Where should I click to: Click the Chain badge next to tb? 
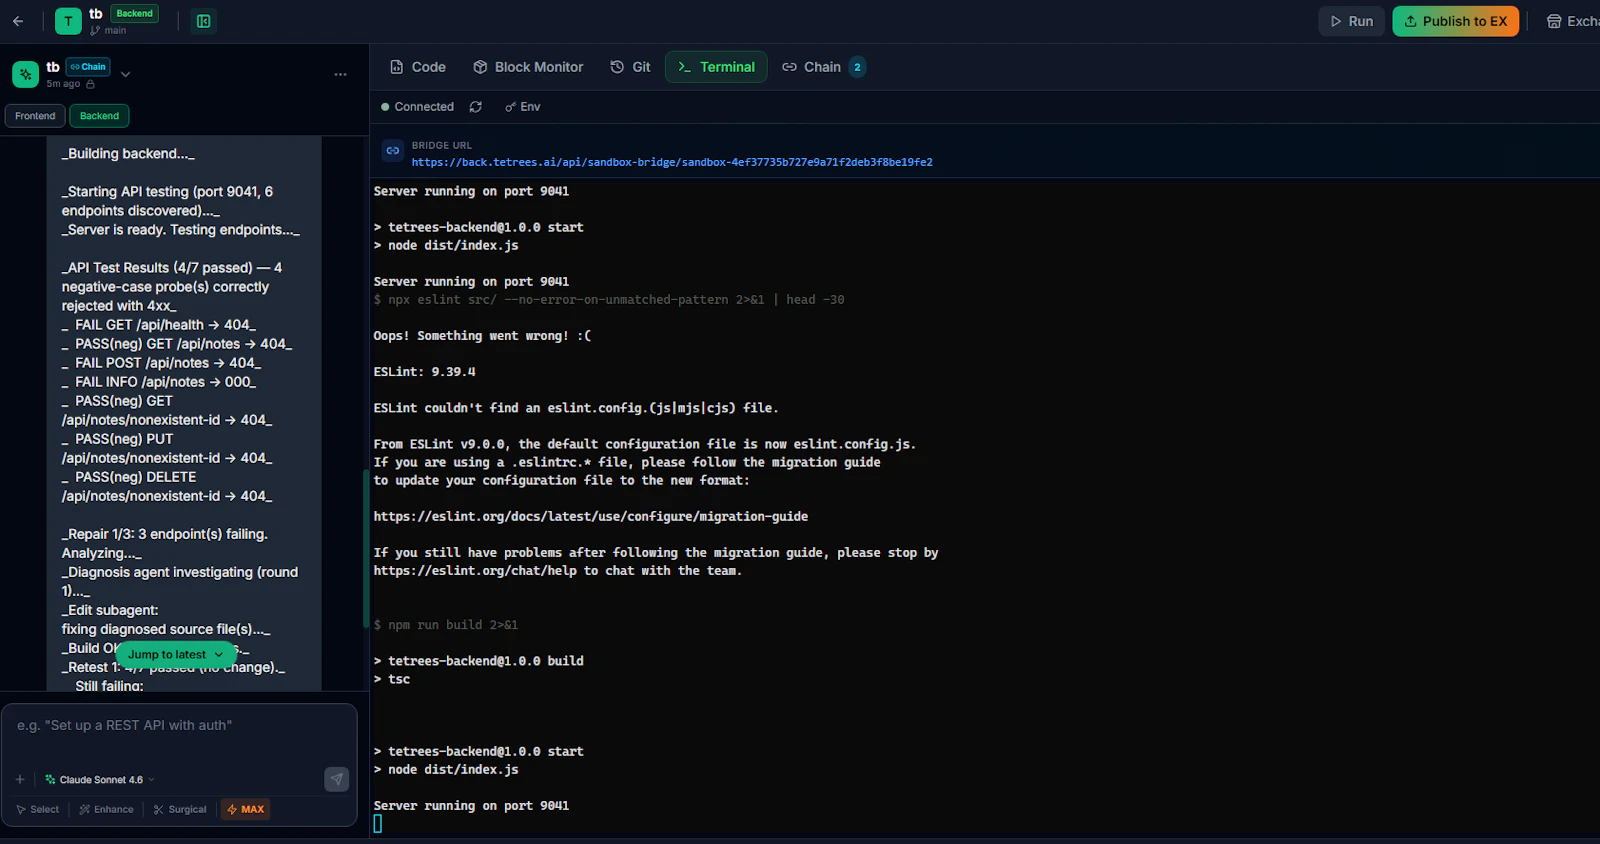(88, 67)
